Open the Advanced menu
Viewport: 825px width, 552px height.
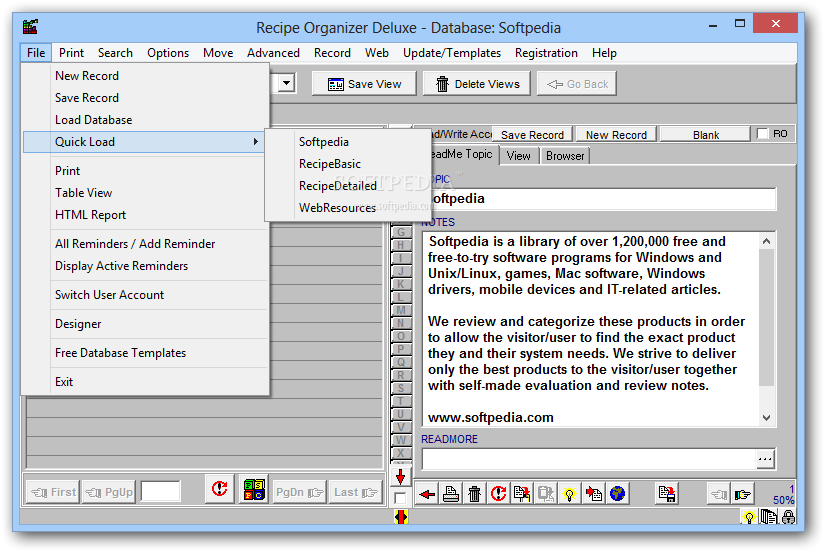[273, 53]
